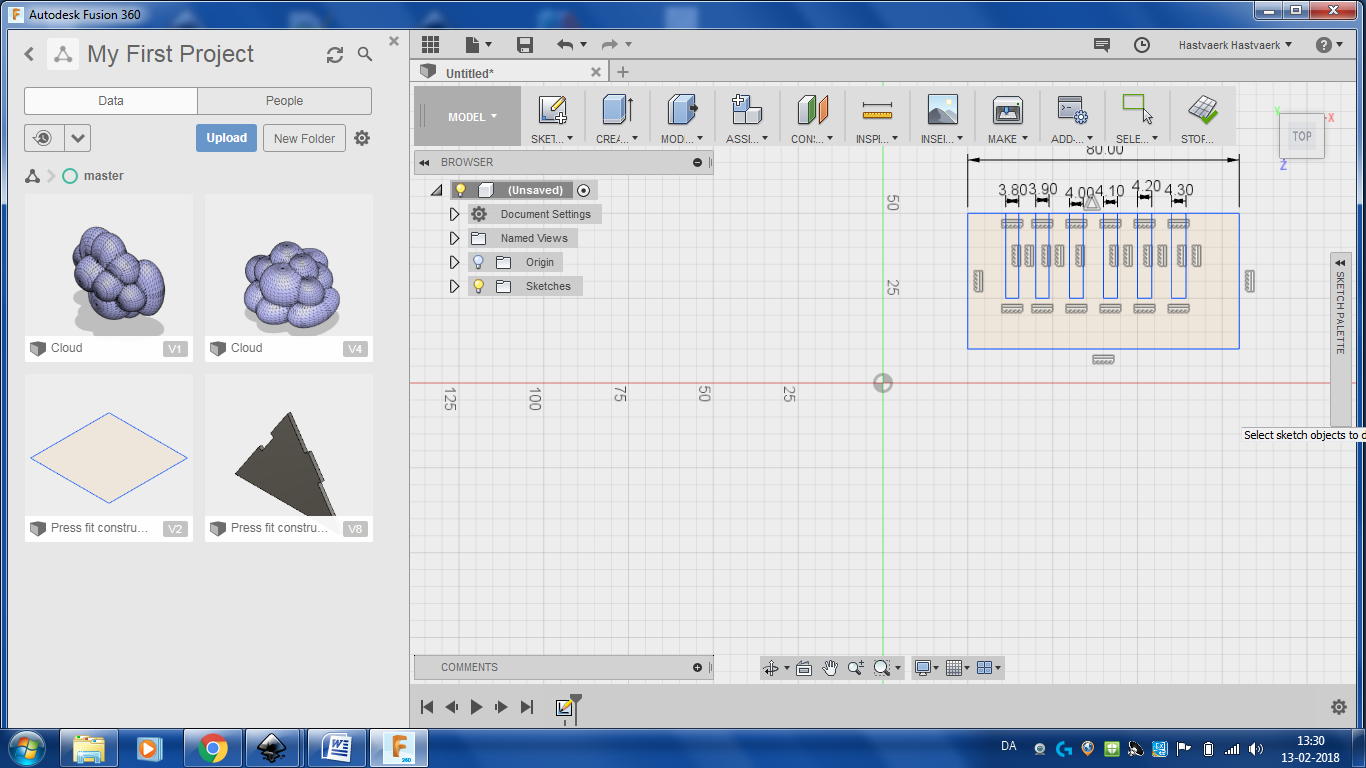Create a New Folder

305,138
